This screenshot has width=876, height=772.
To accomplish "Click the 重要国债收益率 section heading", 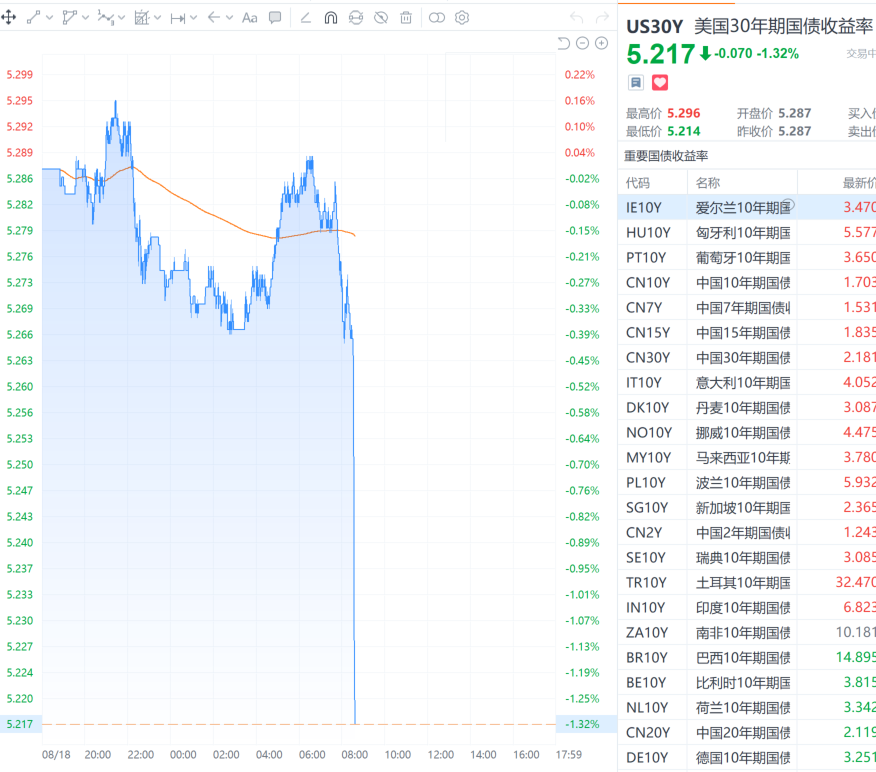I will pos(666,156).
